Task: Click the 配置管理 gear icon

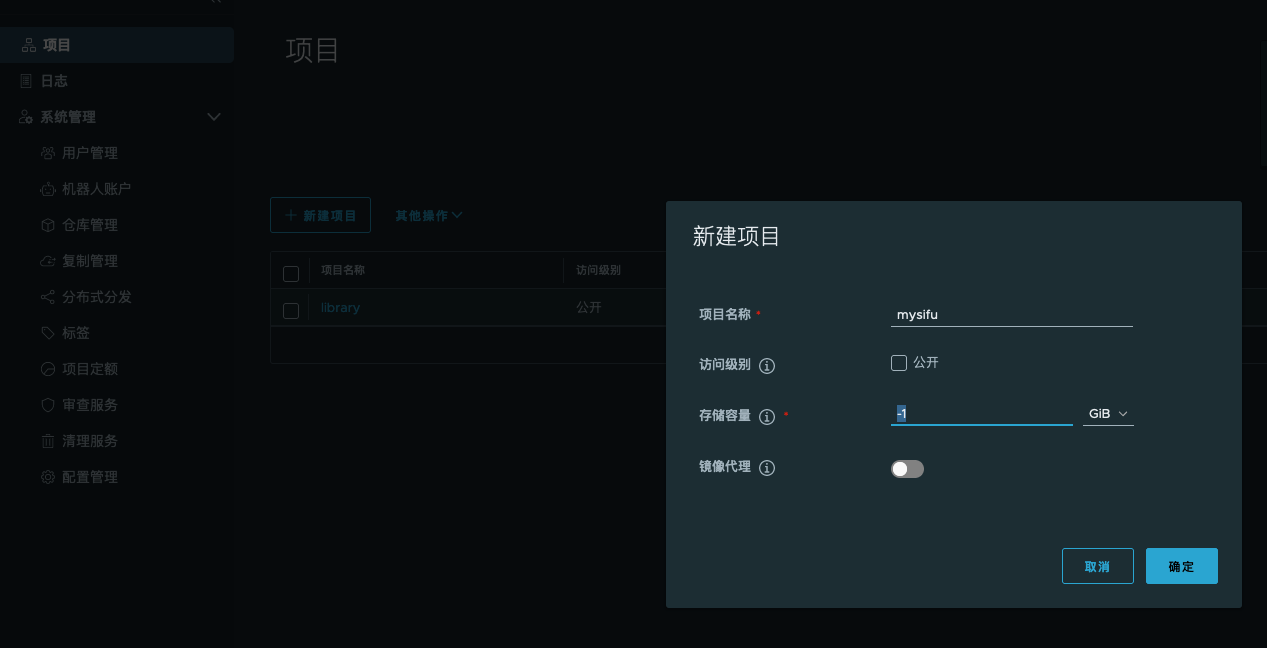Action: (x=47, y=477)
